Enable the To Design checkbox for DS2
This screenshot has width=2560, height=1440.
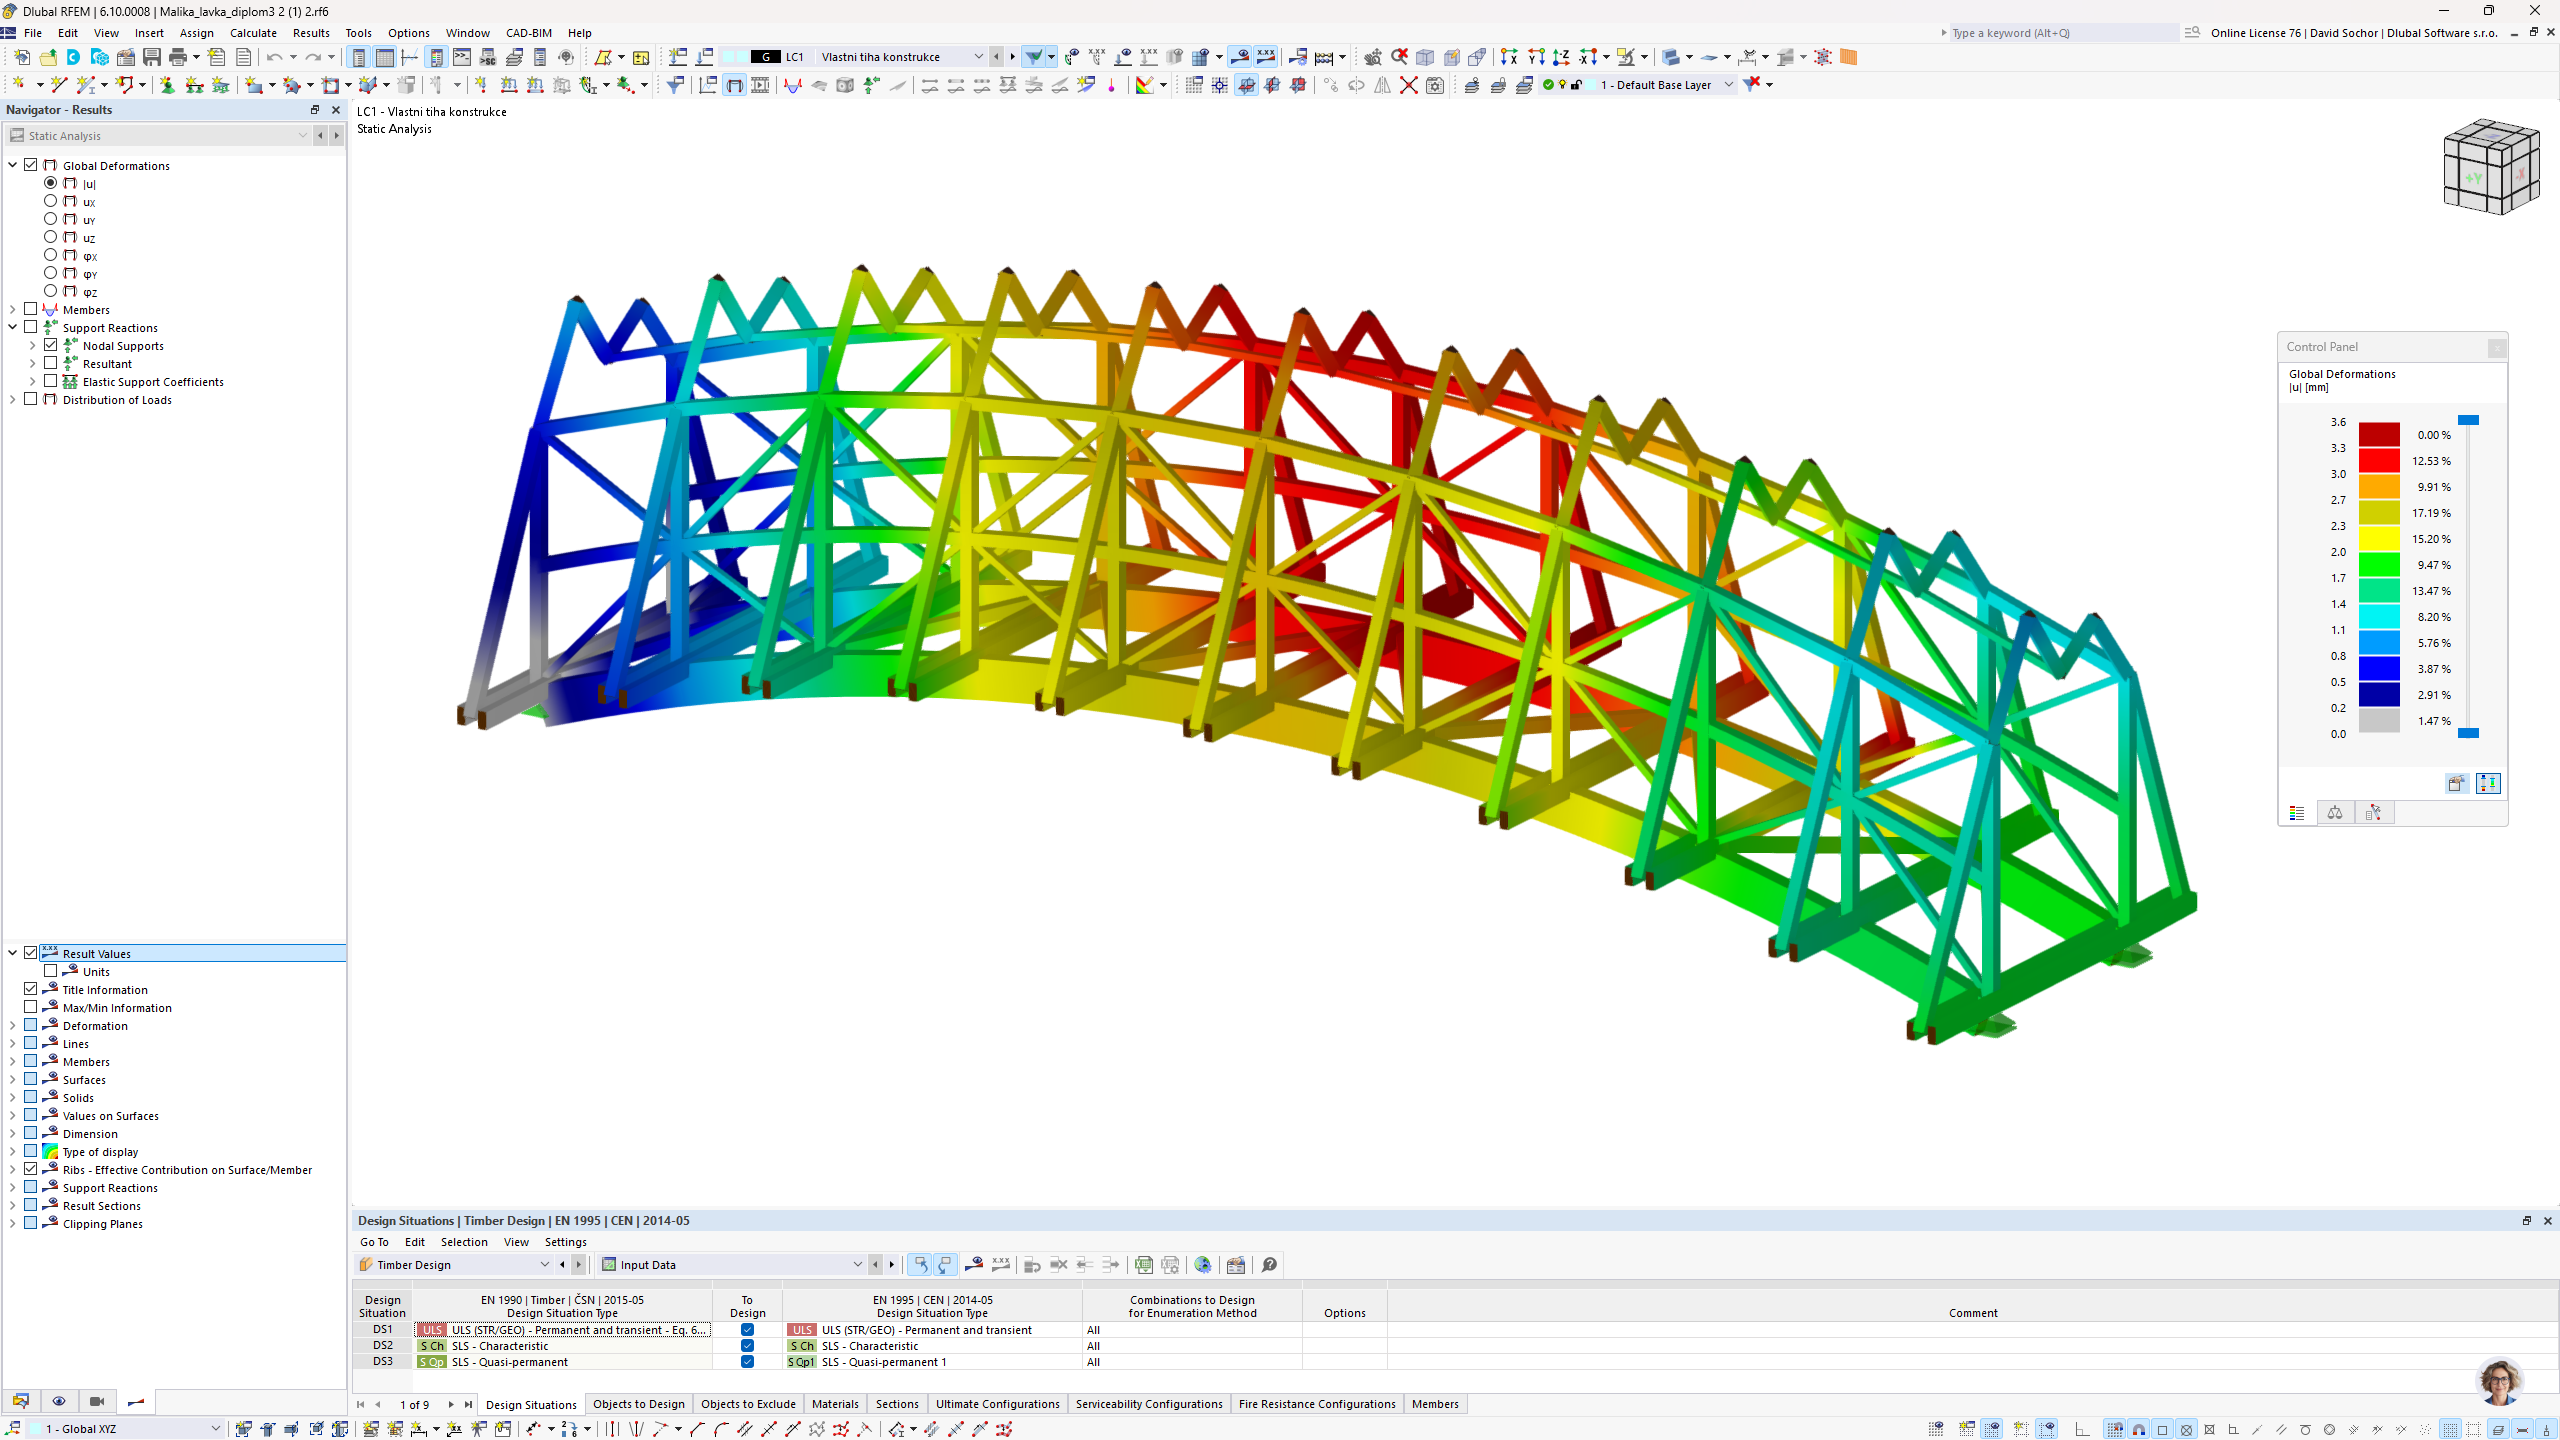click(747, 1346)
